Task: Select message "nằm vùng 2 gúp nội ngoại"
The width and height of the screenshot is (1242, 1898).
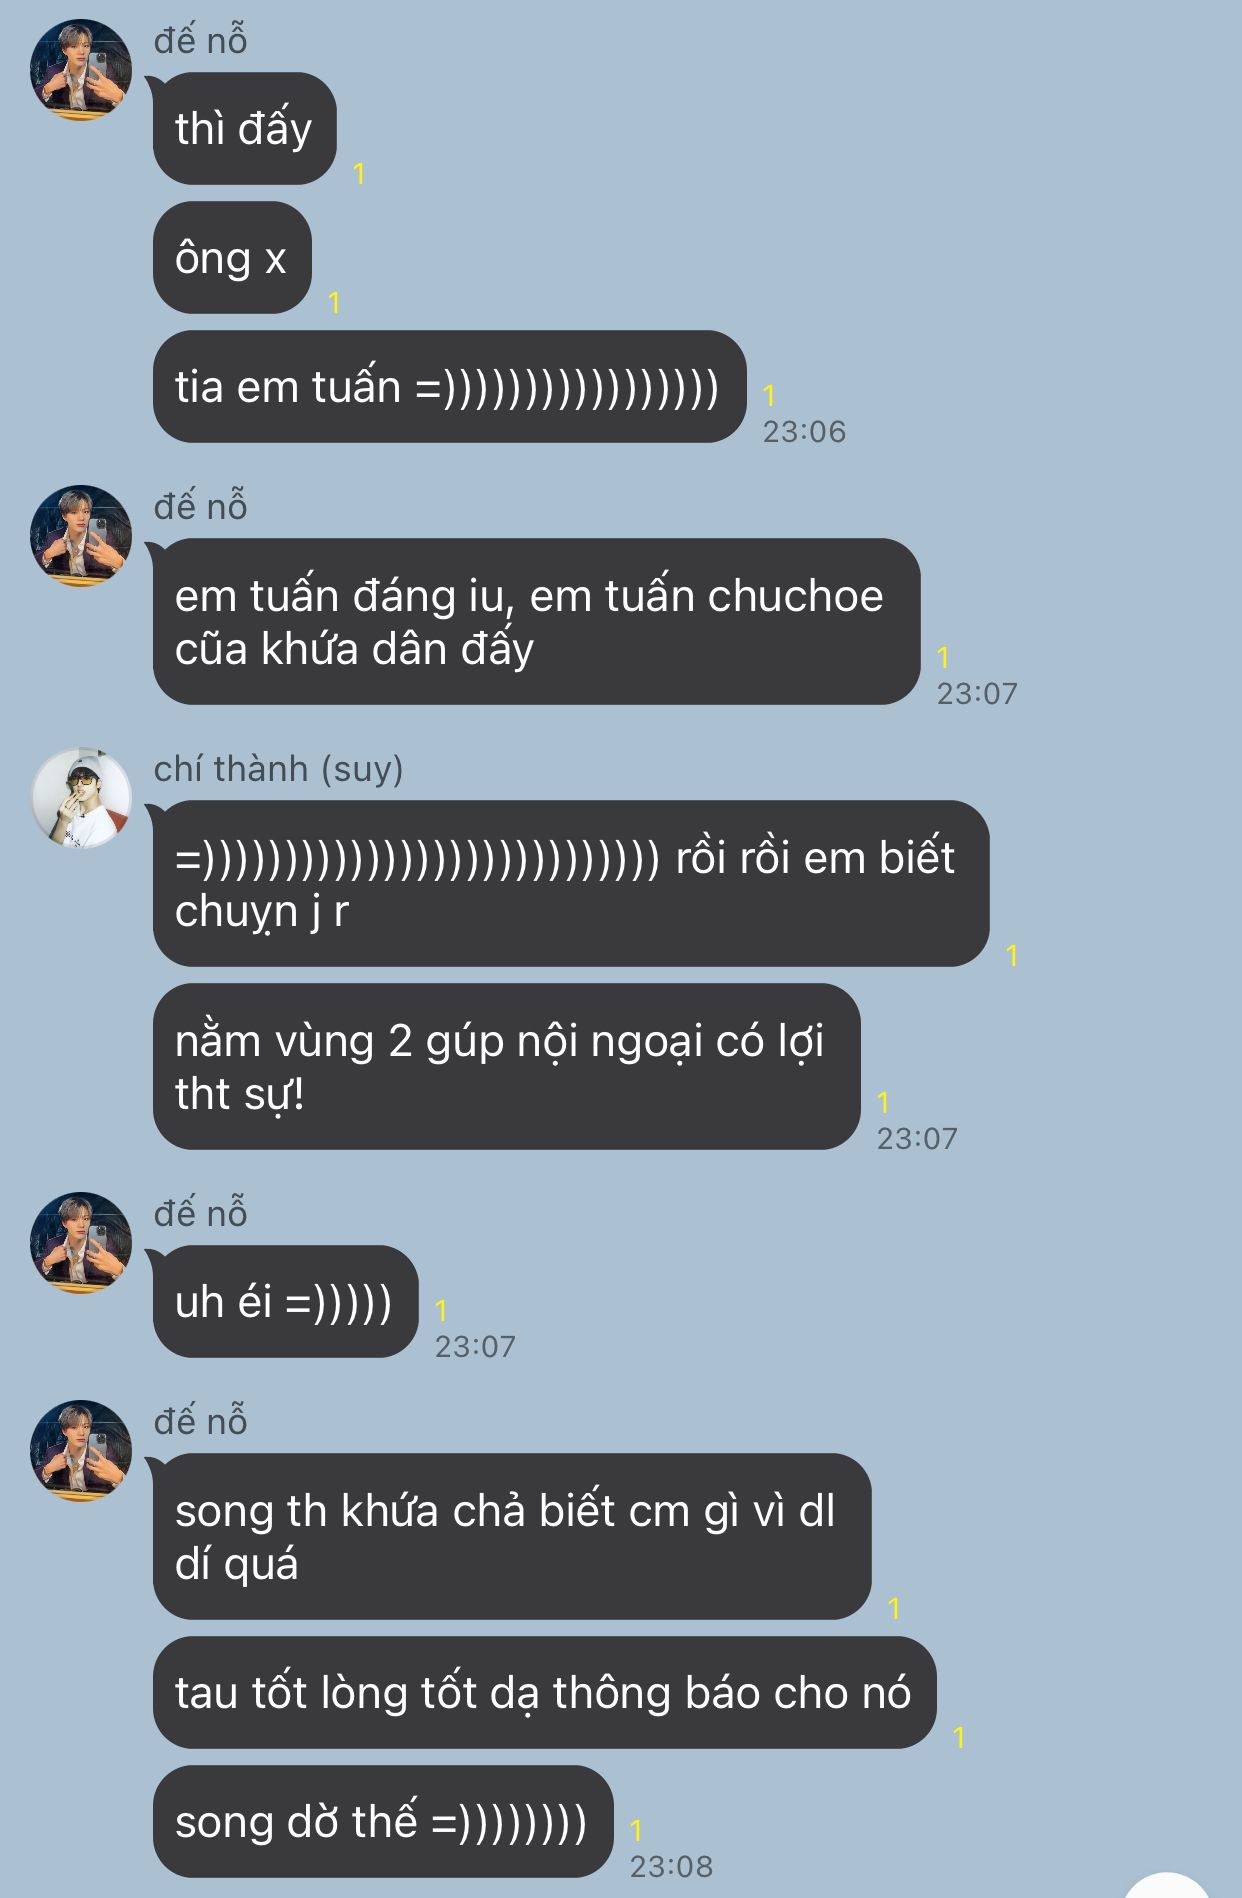Action: point(506,1067)
